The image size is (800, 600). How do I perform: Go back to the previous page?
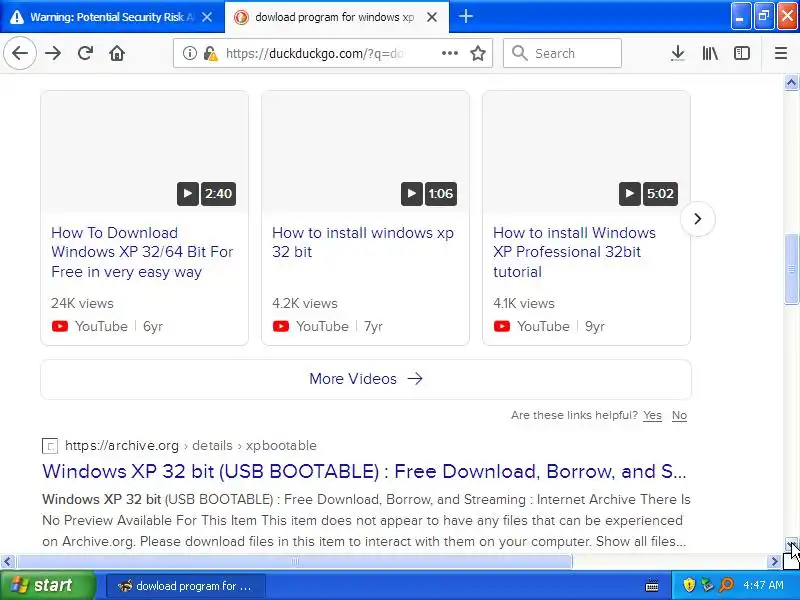coord(20,53)
